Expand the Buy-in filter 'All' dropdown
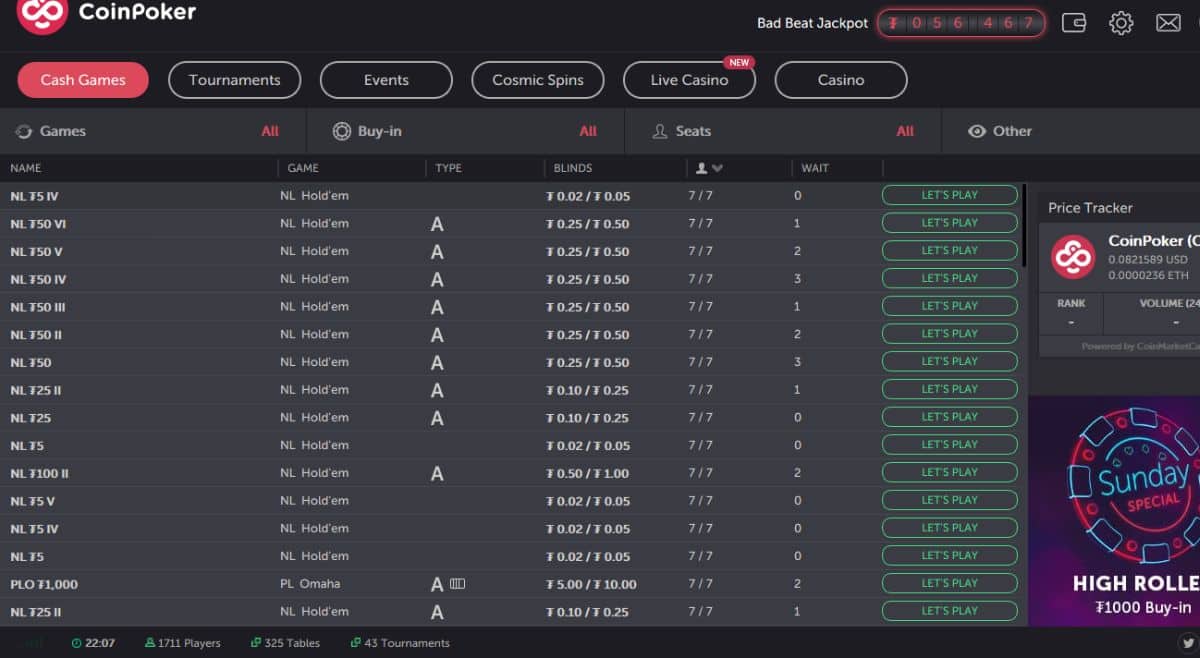This screenshot has height=658, width=1200. click(588, 131)
